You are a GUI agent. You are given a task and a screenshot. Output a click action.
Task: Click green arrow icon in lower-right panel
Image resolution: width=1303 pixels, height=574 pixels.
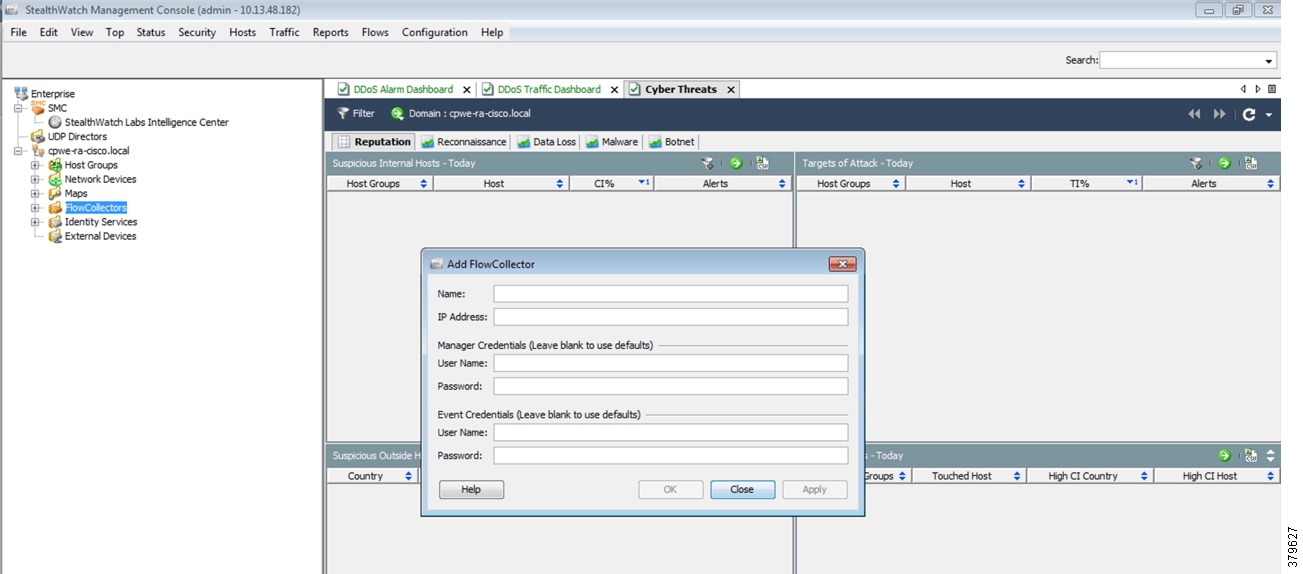tap(1224, 455)
